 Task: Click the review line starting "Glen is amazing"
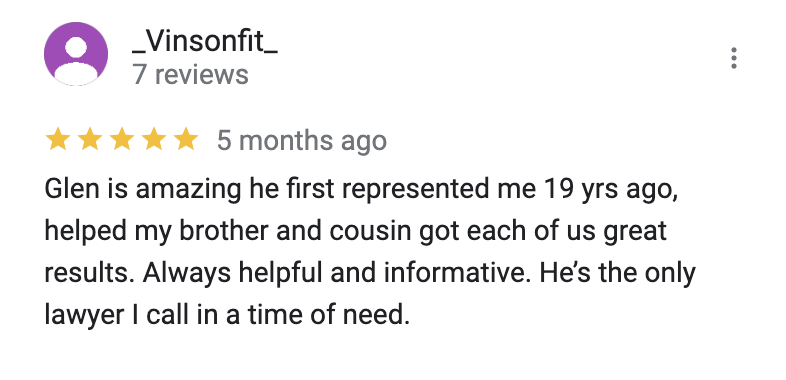coord(361,191)
